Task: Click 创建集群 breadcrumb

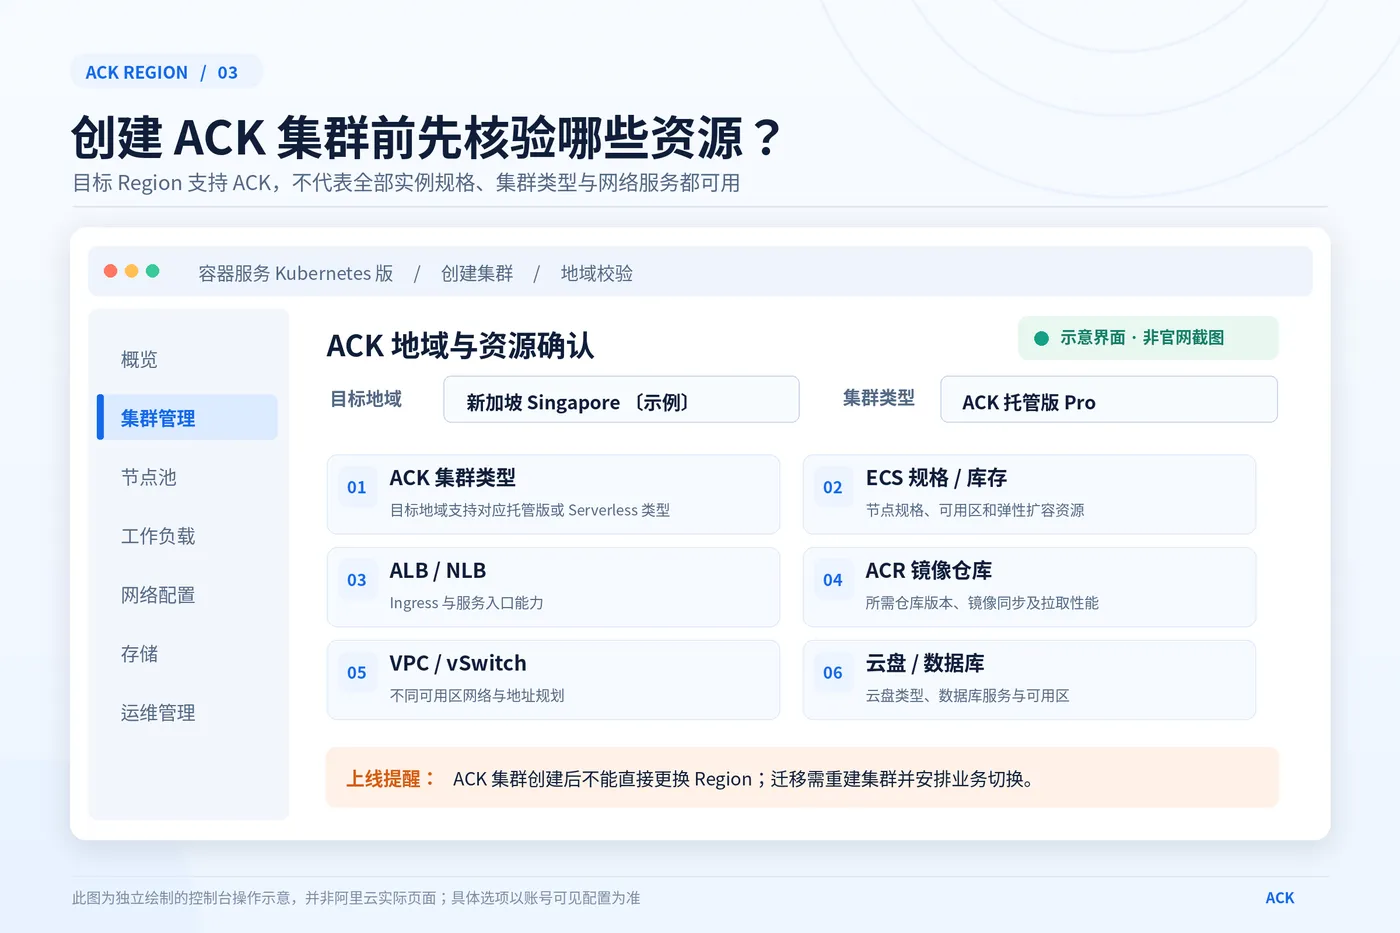Action: [477, 273]
